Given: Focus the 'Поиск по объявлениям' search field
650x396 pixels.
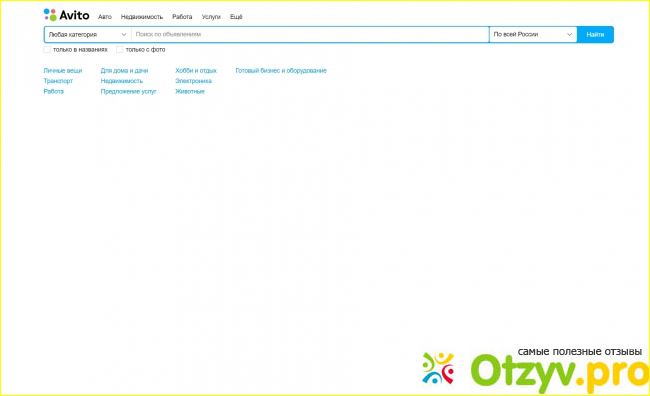Looking at the screenshot, I should pos(310,34).
